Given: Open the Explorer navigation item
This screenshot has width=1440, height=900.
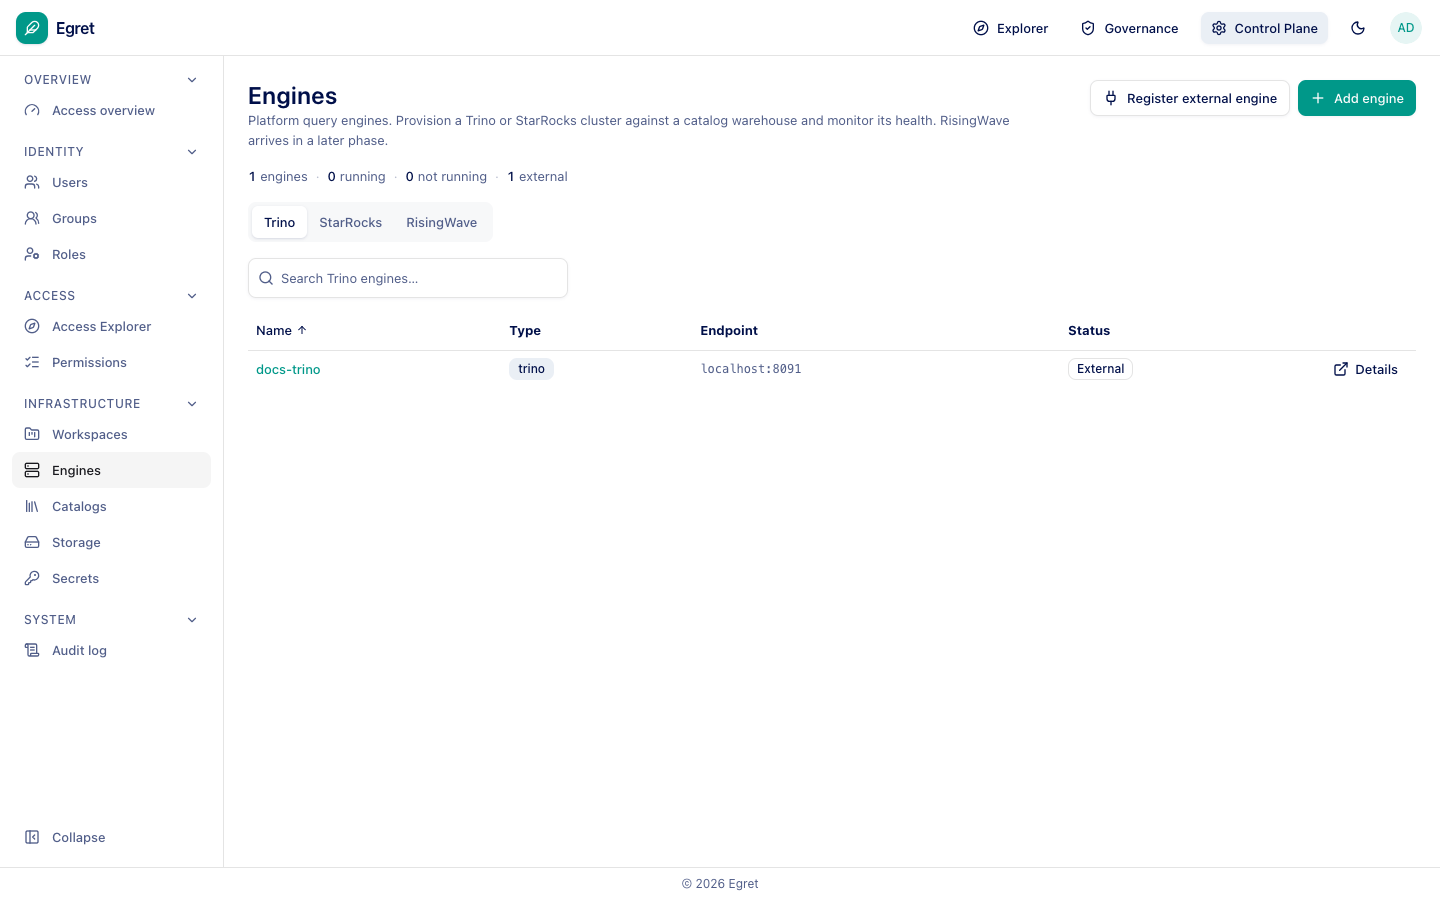Looking at the screenshot, I should click(x=1010, y=28).
